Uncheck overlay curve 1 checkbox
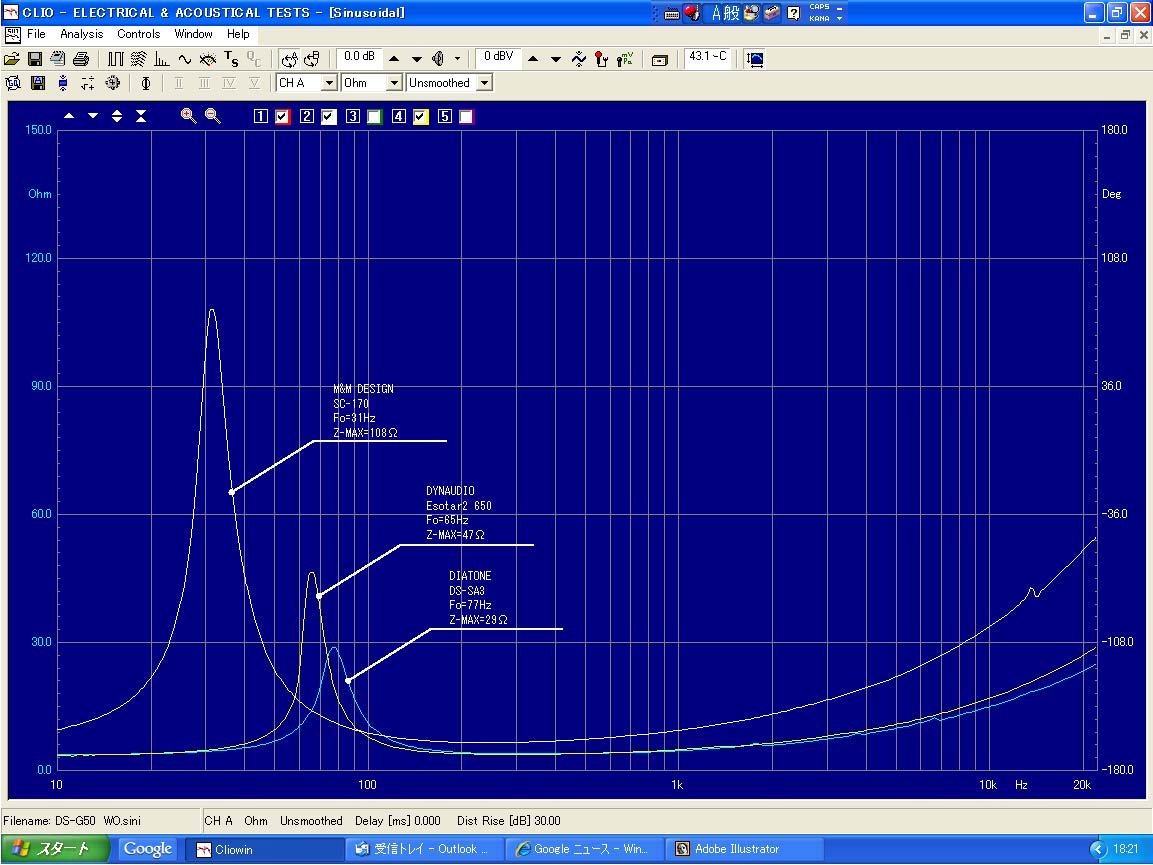 click(x=283, y=117)
